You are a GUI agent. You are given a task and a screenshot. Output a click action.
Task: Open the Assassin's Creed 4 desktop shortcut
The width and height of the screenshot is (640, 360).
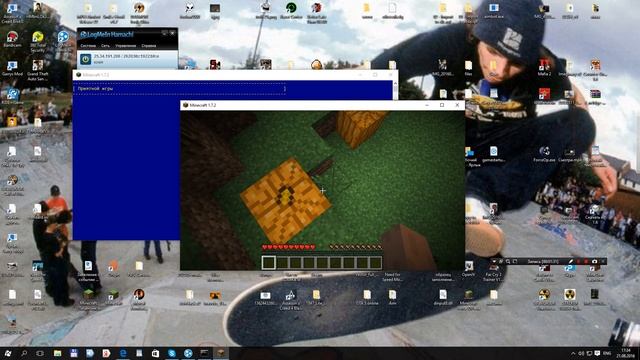point(290,299)
